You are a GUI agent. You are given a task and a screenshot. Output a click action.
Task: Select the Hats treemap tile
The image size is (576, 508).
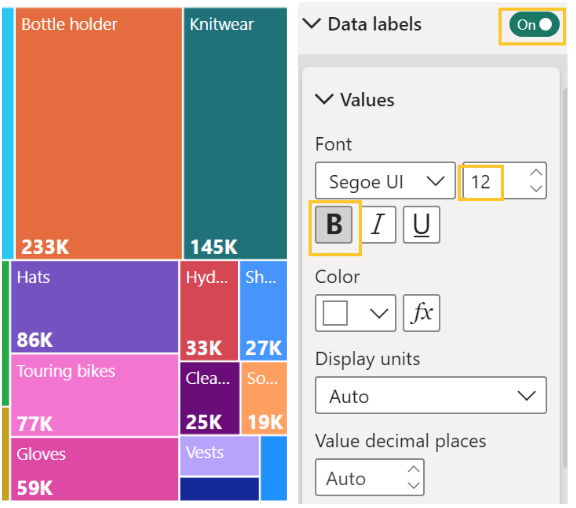(x=94, y=307)
